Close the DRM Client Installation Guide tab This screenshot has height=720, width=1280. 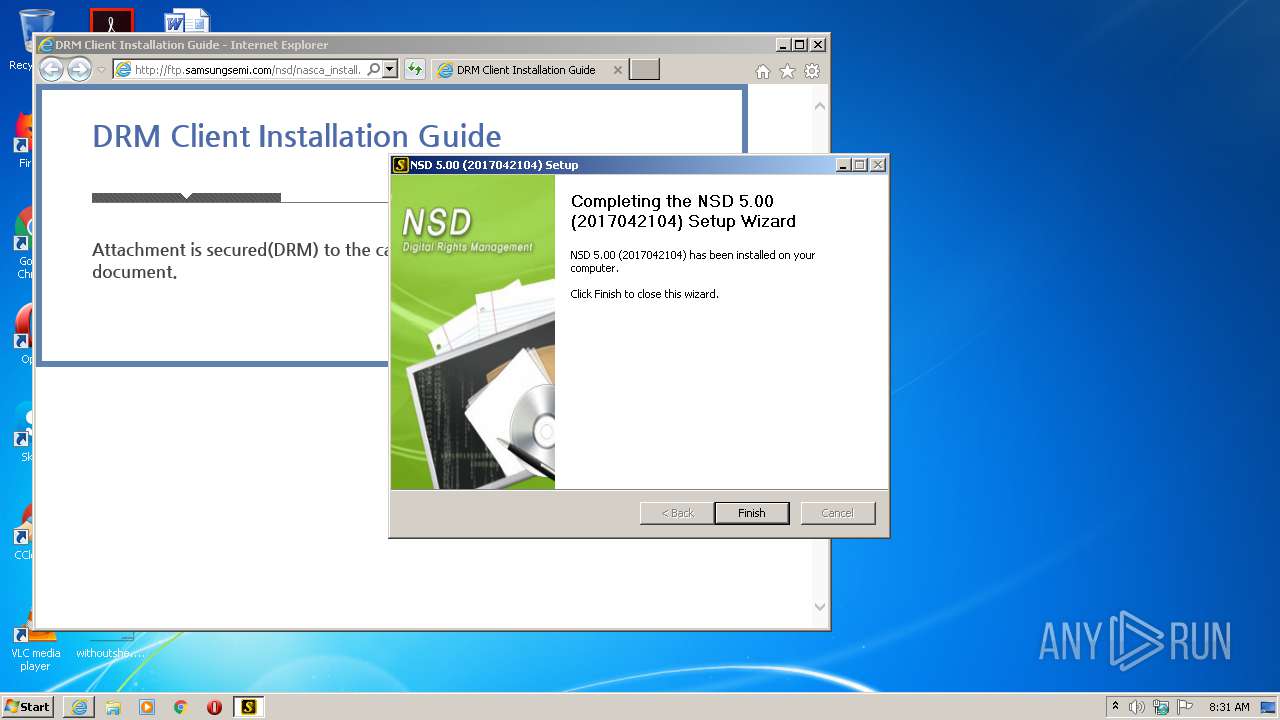(x=618, y=70)
